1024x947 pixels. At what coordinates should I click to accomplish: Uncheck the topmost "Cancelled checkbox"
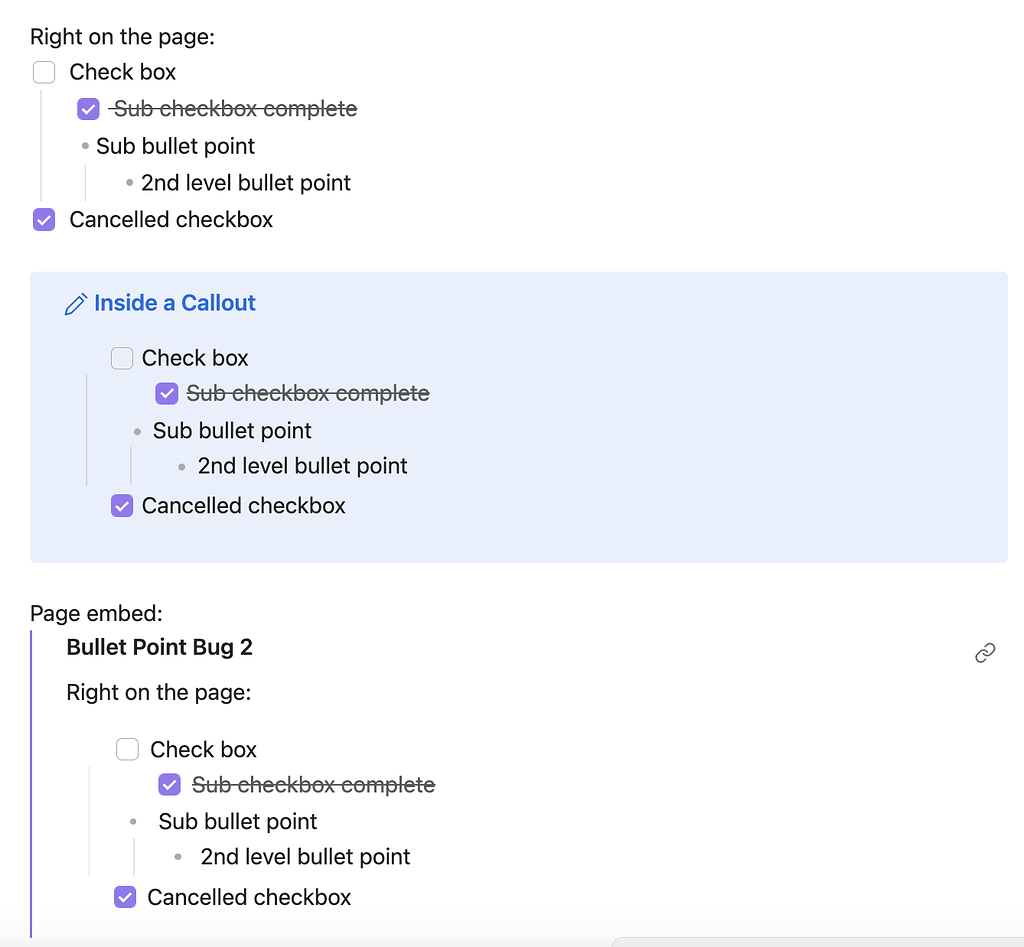[44, 219]
